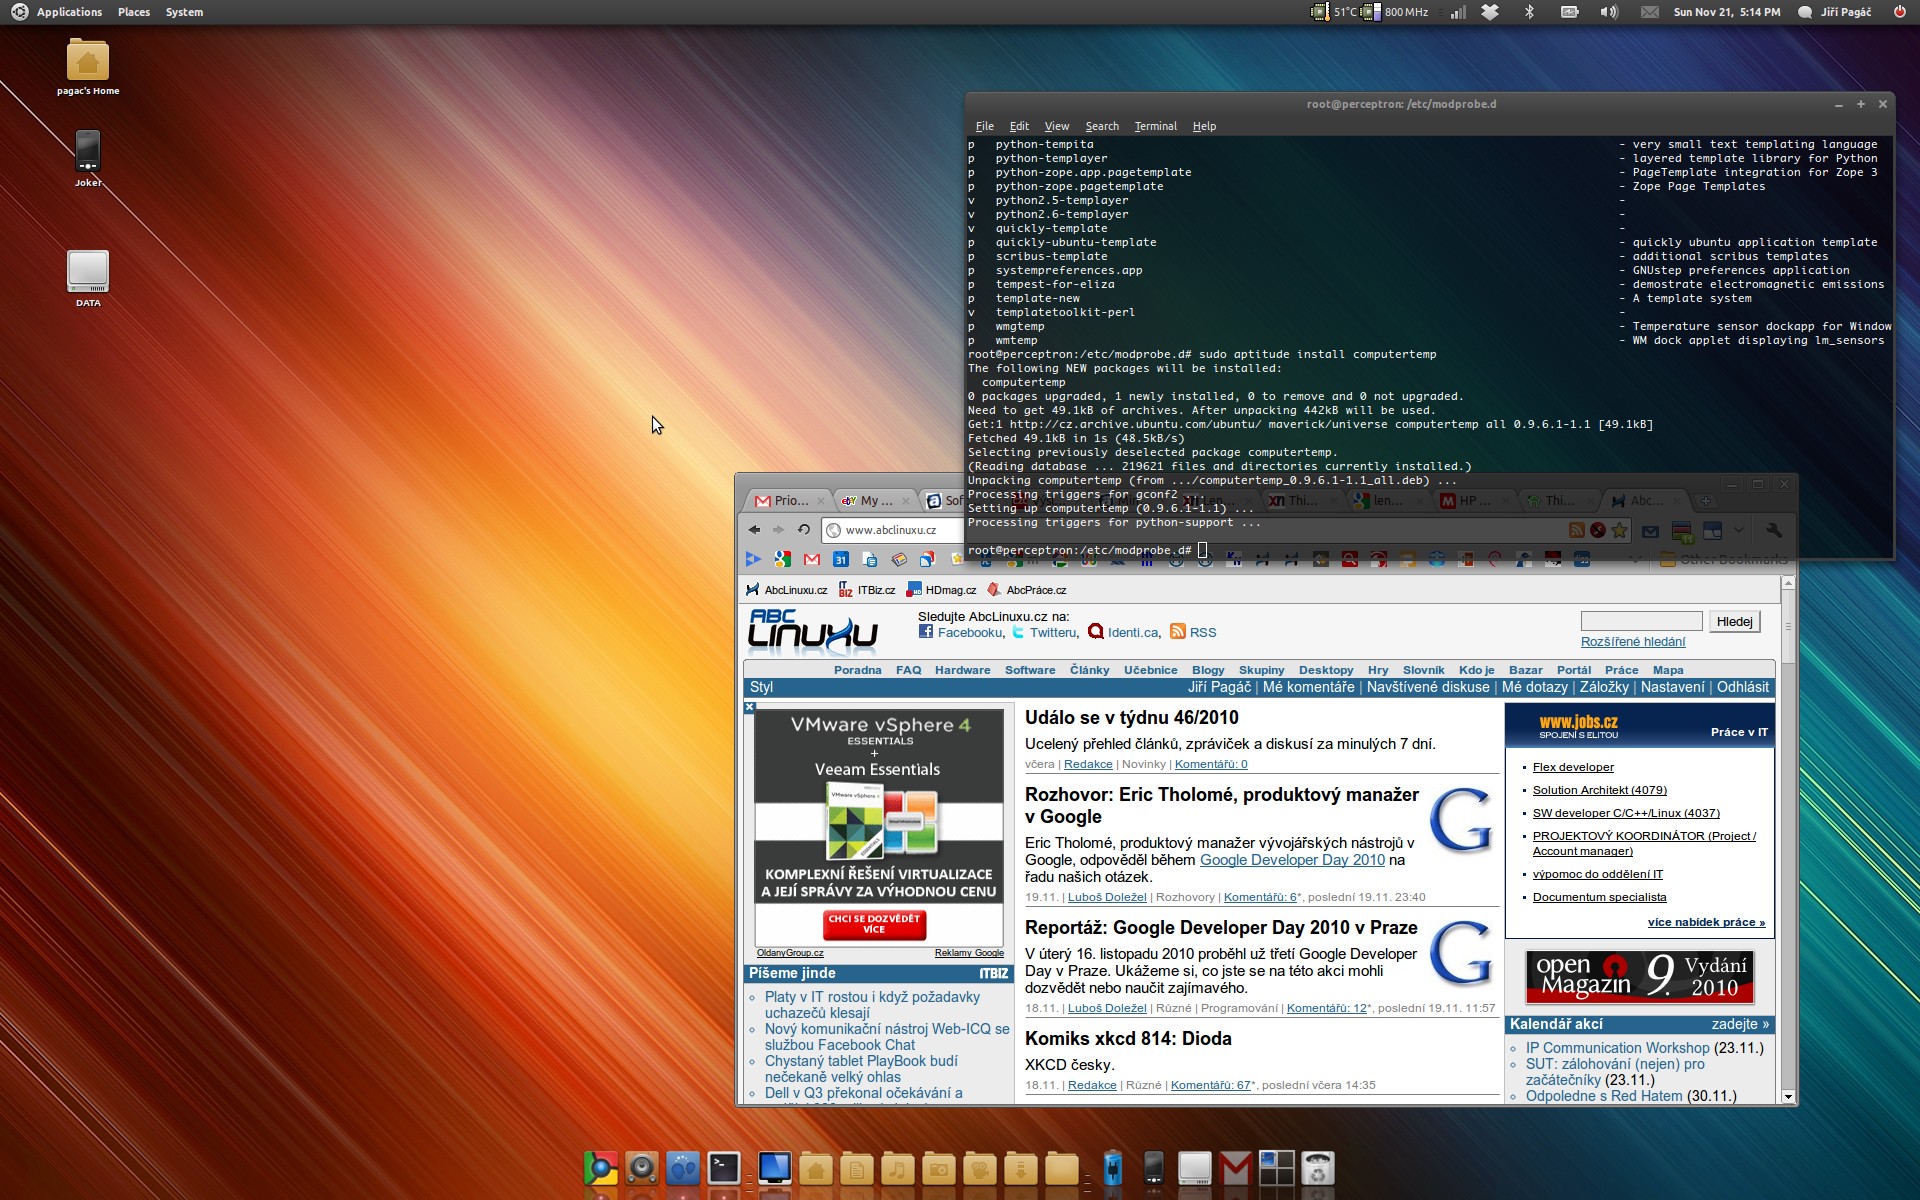Open the Gmail icon in dock

(1236, 1168)
